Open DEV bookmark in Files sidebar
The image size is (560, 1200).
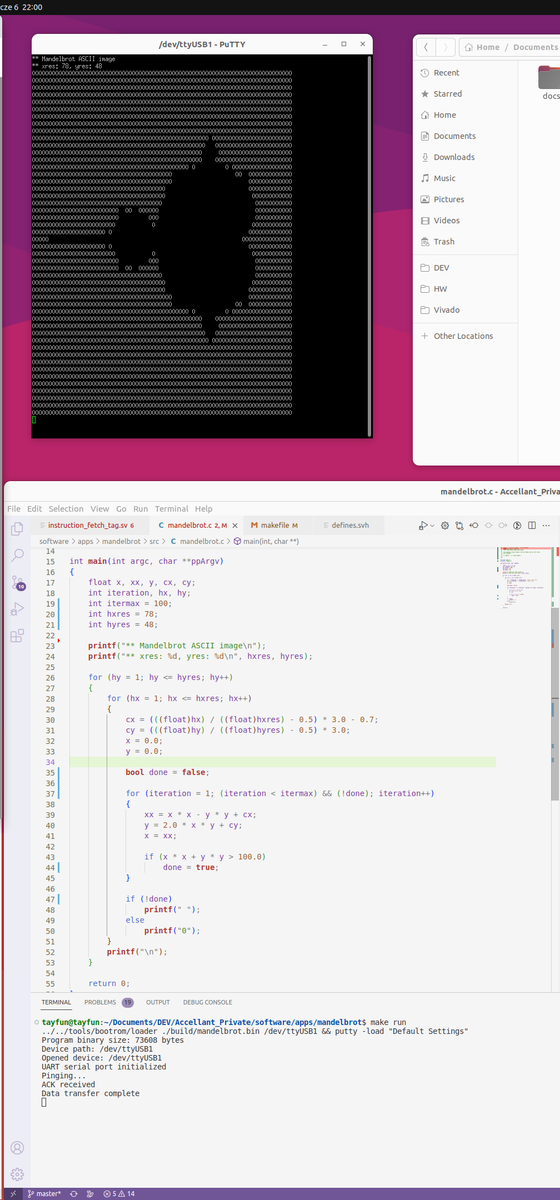tap(466, 268)
